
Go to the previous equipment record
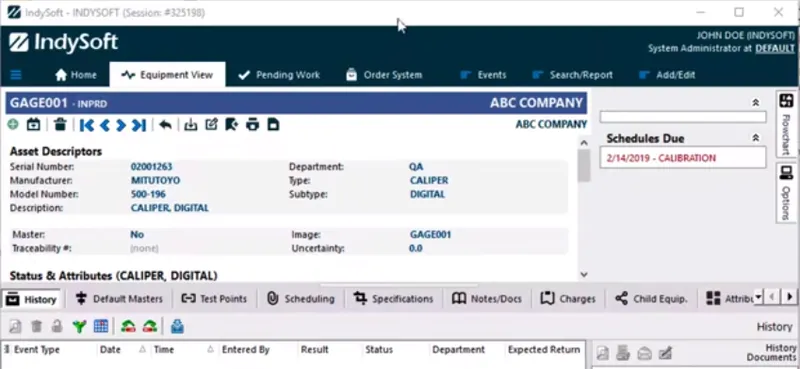pyautogui.click(x=105, y=125)
